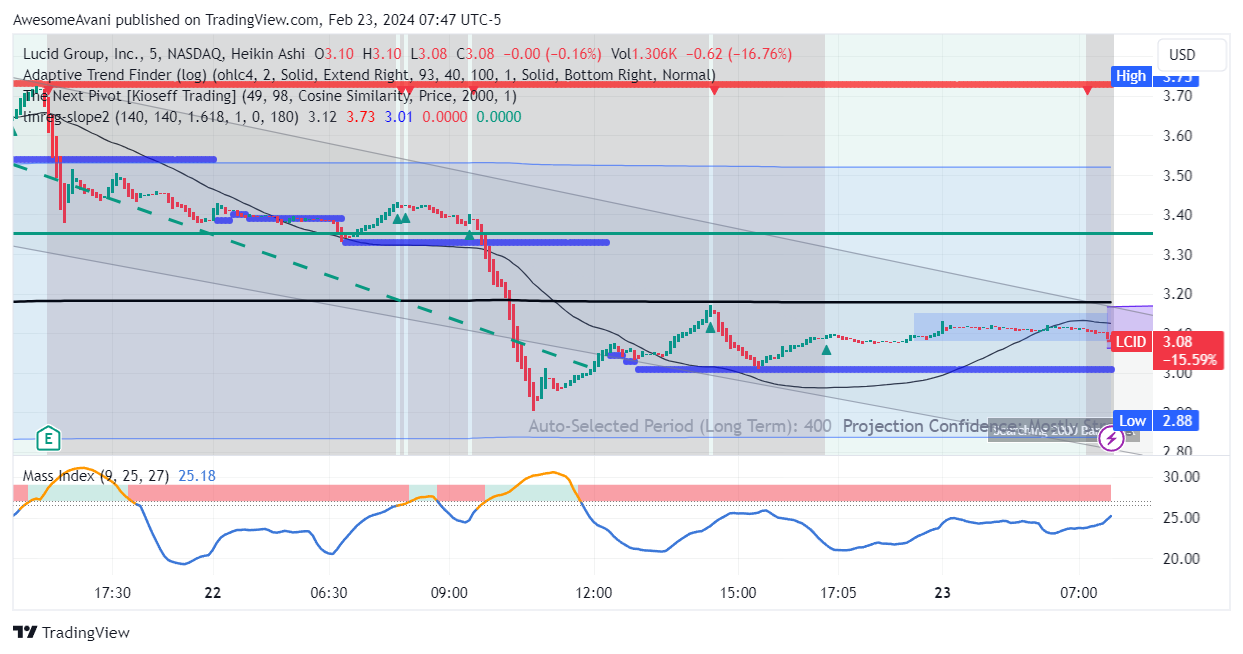The image size is (1243, 654).
Task: Click the bold 23 date label
Action: click(x=942, y=593)
